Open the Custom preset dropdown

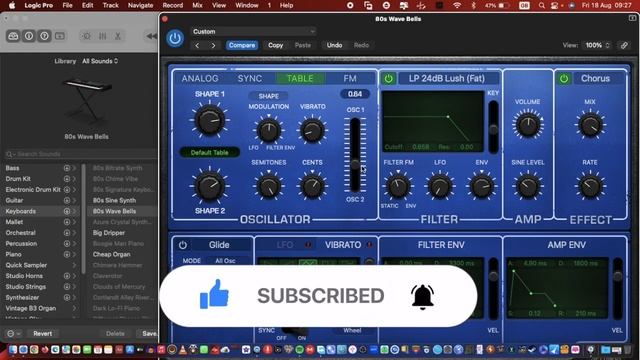(253, 31)
